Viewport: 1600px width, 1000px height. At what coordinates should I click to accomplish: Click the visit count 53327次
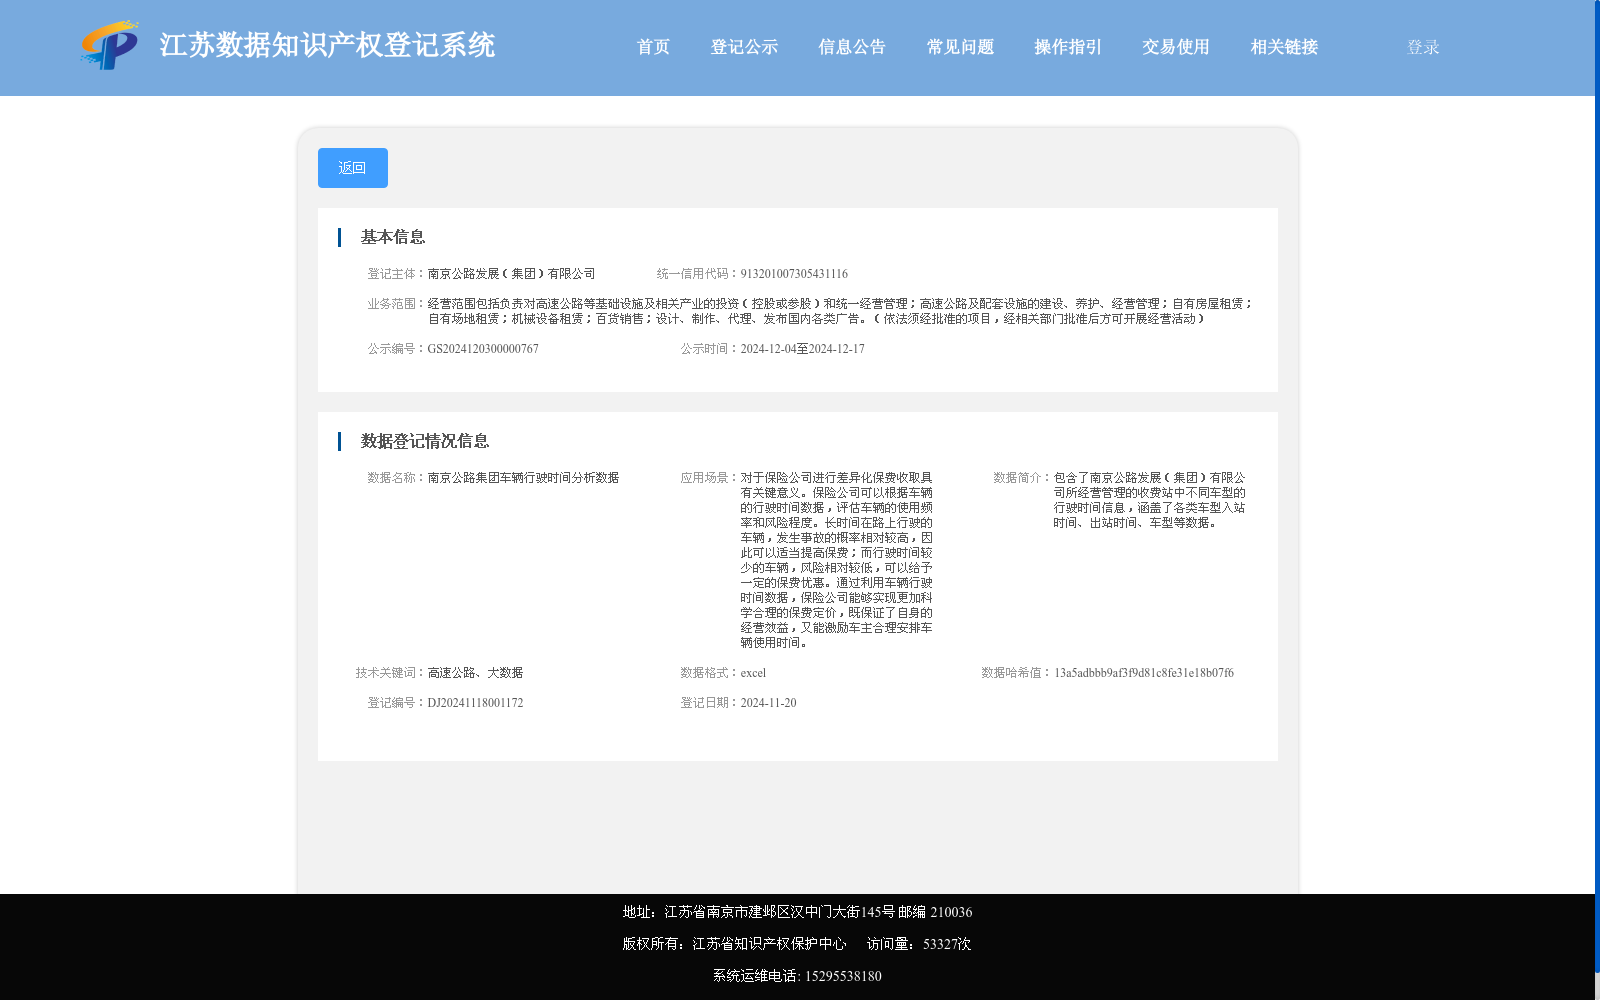tap(947, 944)
